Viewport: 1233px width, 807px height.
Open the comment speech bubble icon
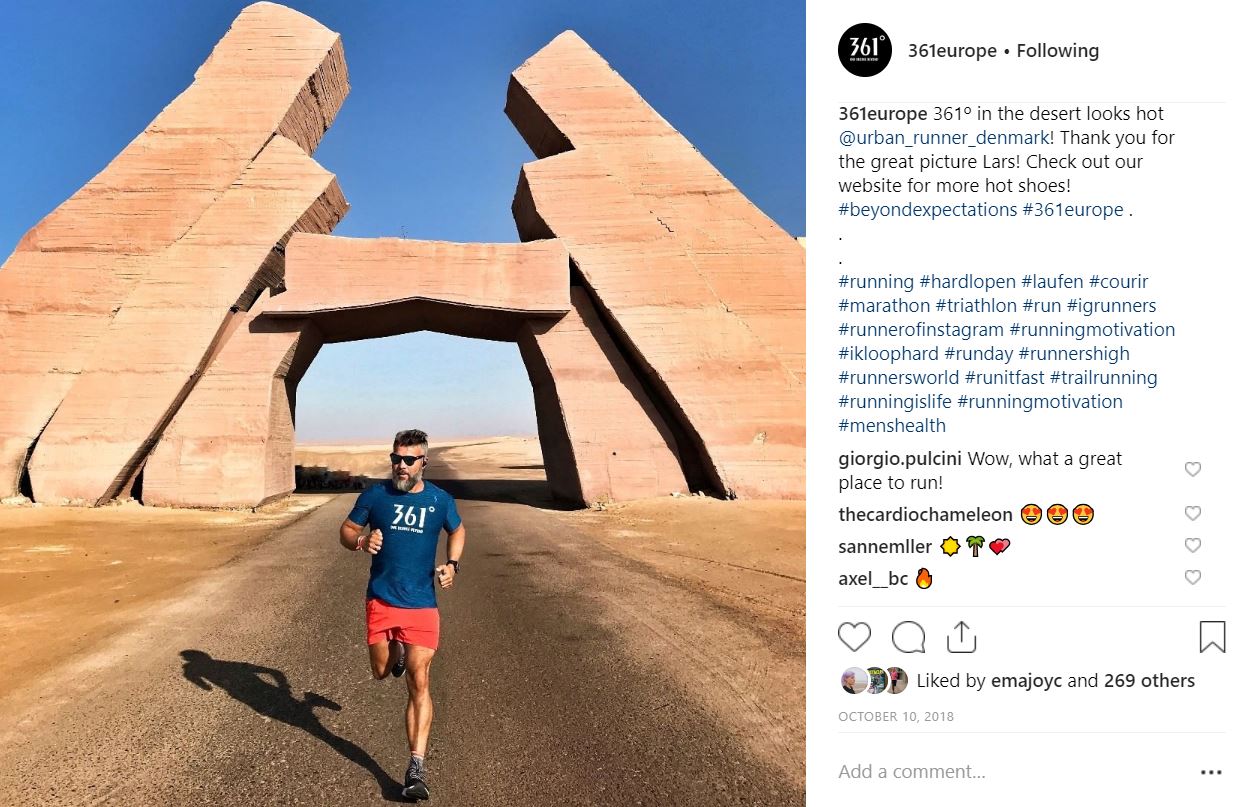[x=908, y=637]
